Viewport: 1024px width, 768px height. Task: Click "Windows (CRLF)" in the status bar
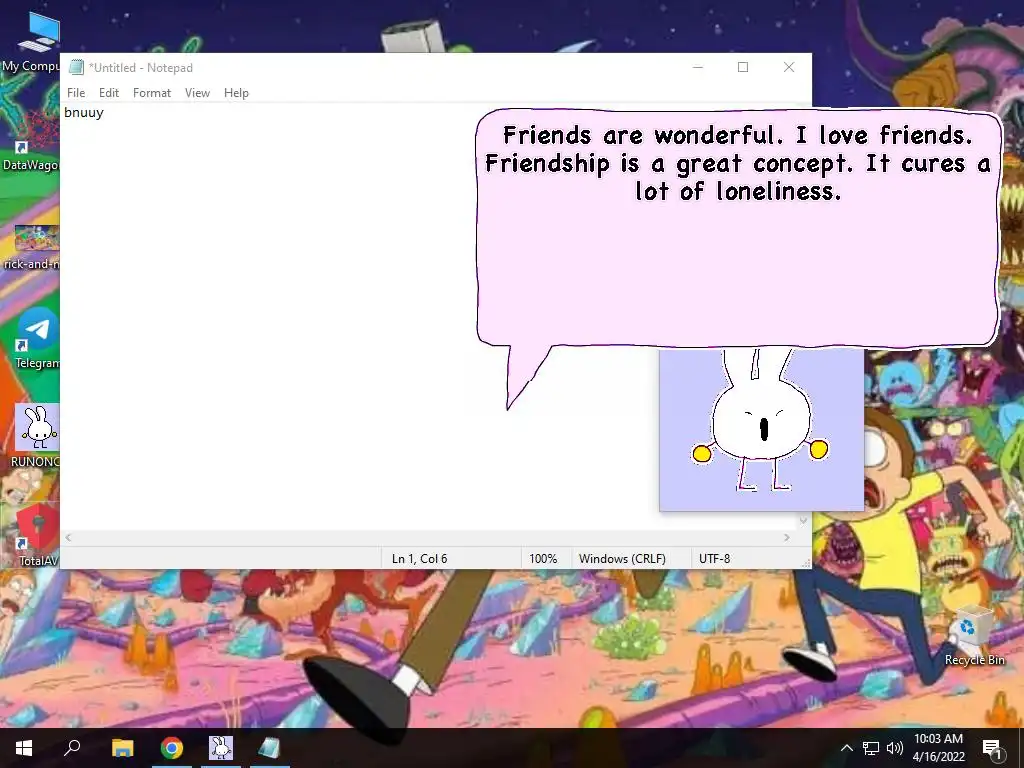click(x=622, y=559)
